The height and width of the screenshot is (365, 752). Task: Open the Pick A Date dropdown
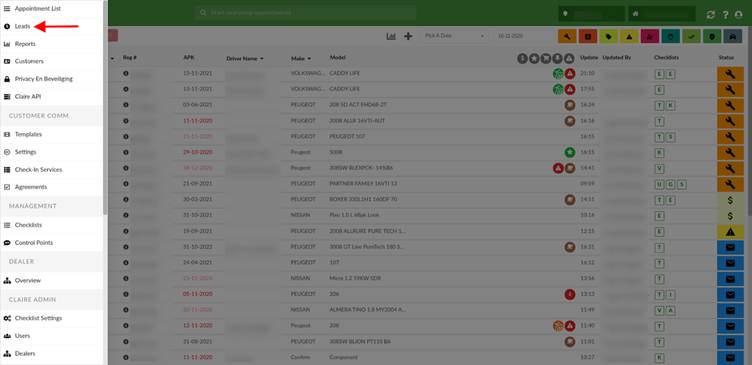point(453,36)
